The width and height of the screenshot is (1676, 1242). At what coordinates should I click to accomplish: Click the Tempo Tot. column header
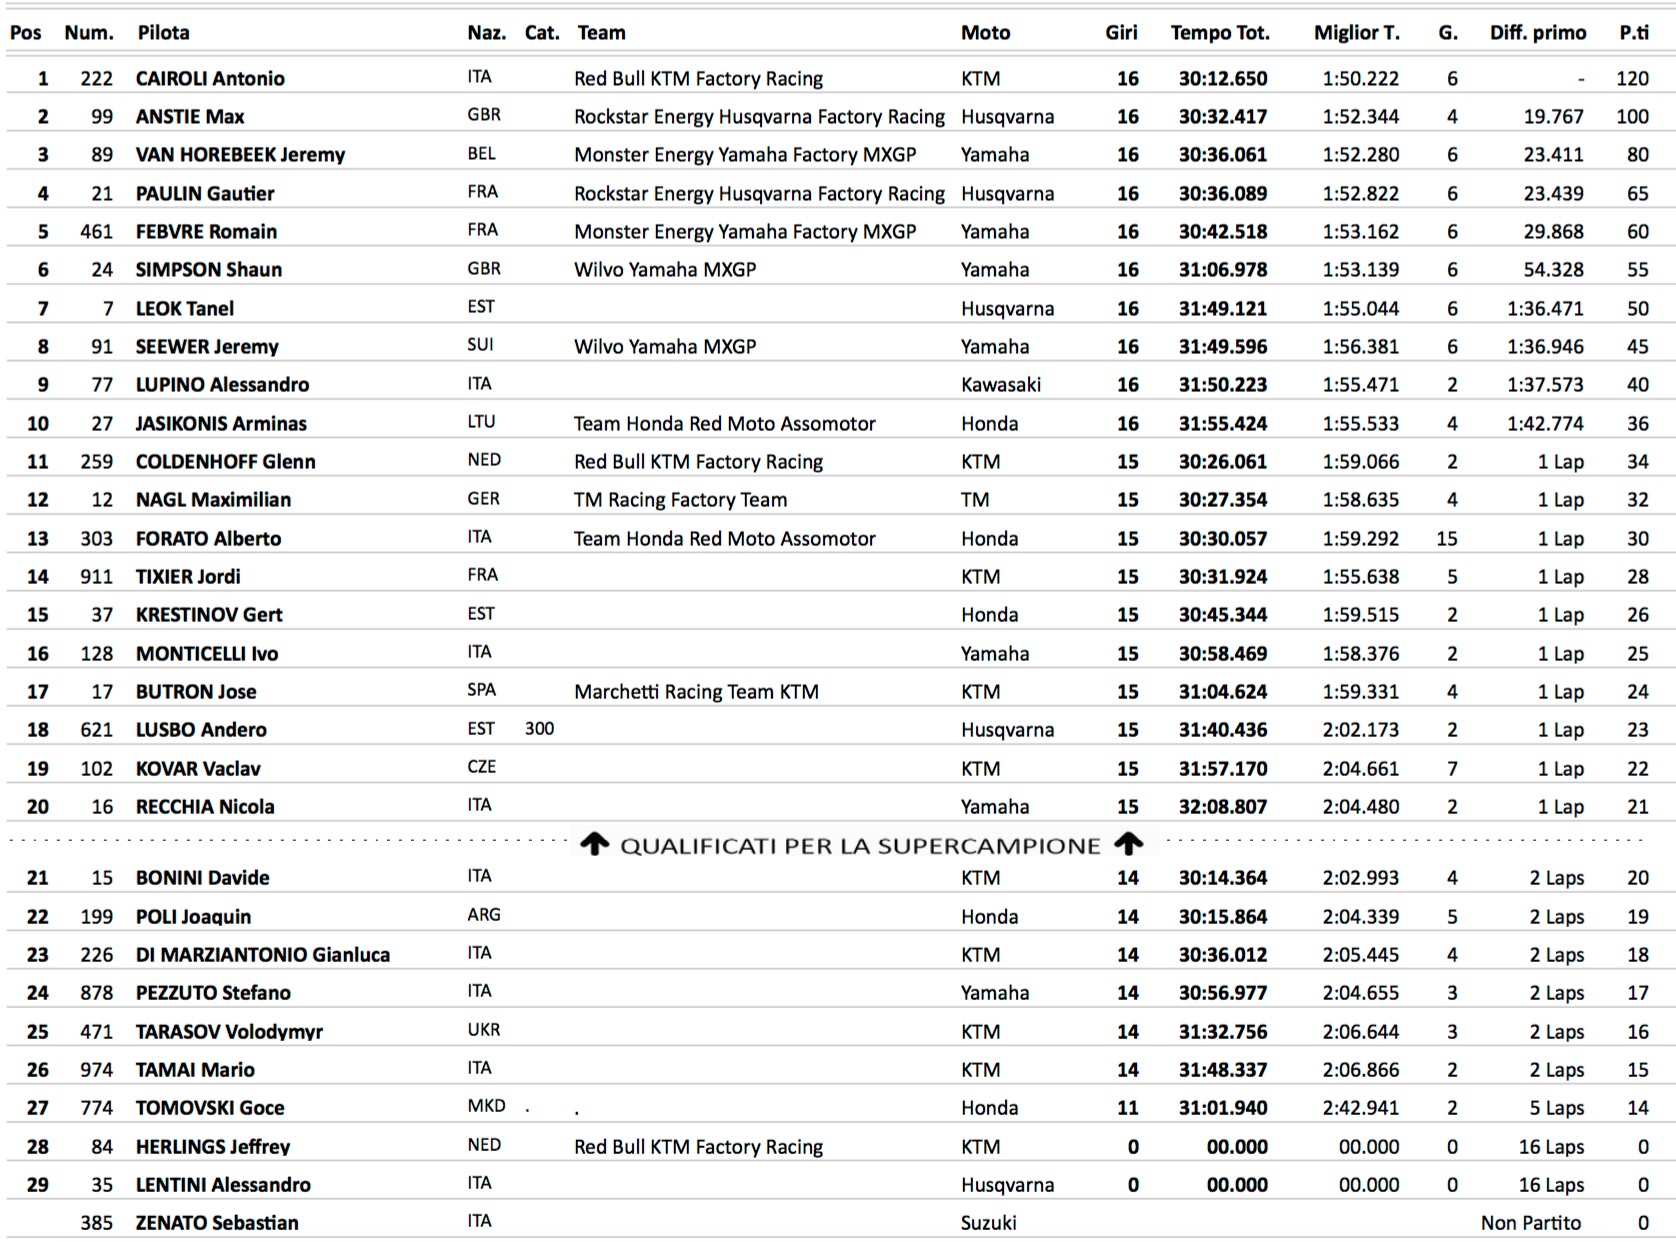1220,33
